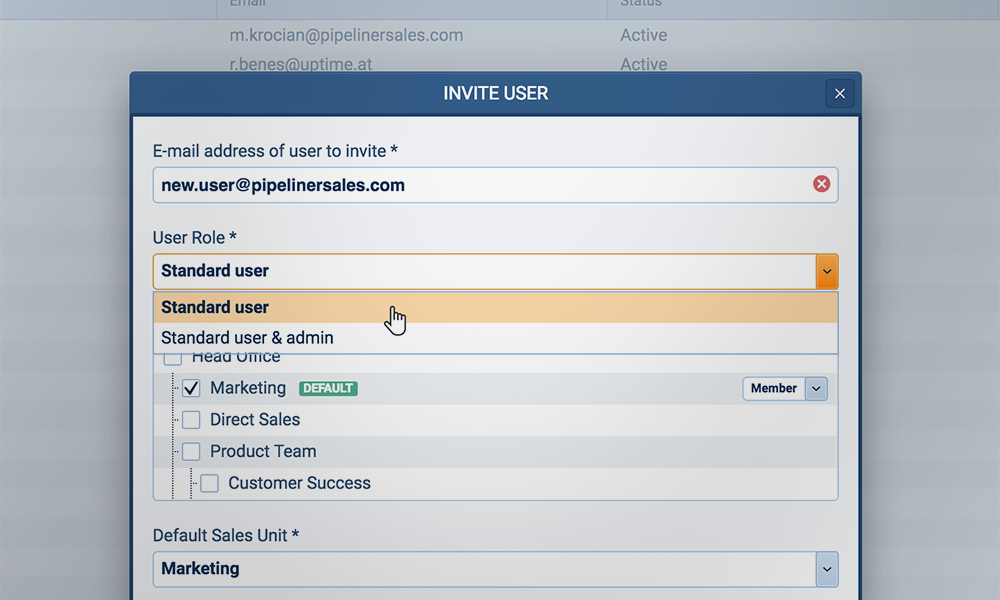Expand the Member role dropdown arrow
Image resolution: width=1000 pixels, height=600 pixels.
click(816, 388)
